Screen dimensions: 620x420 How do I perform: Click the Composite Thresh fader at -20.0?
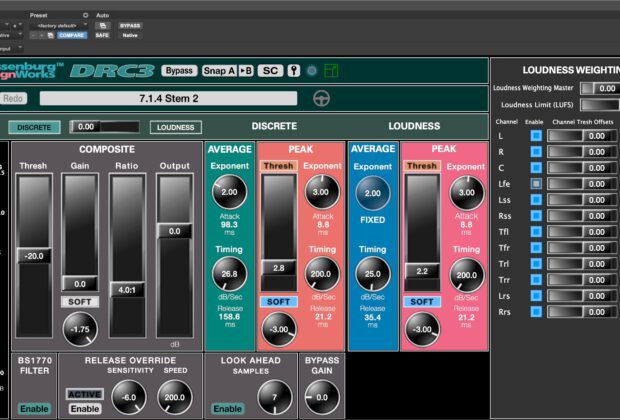pos(34,256)
